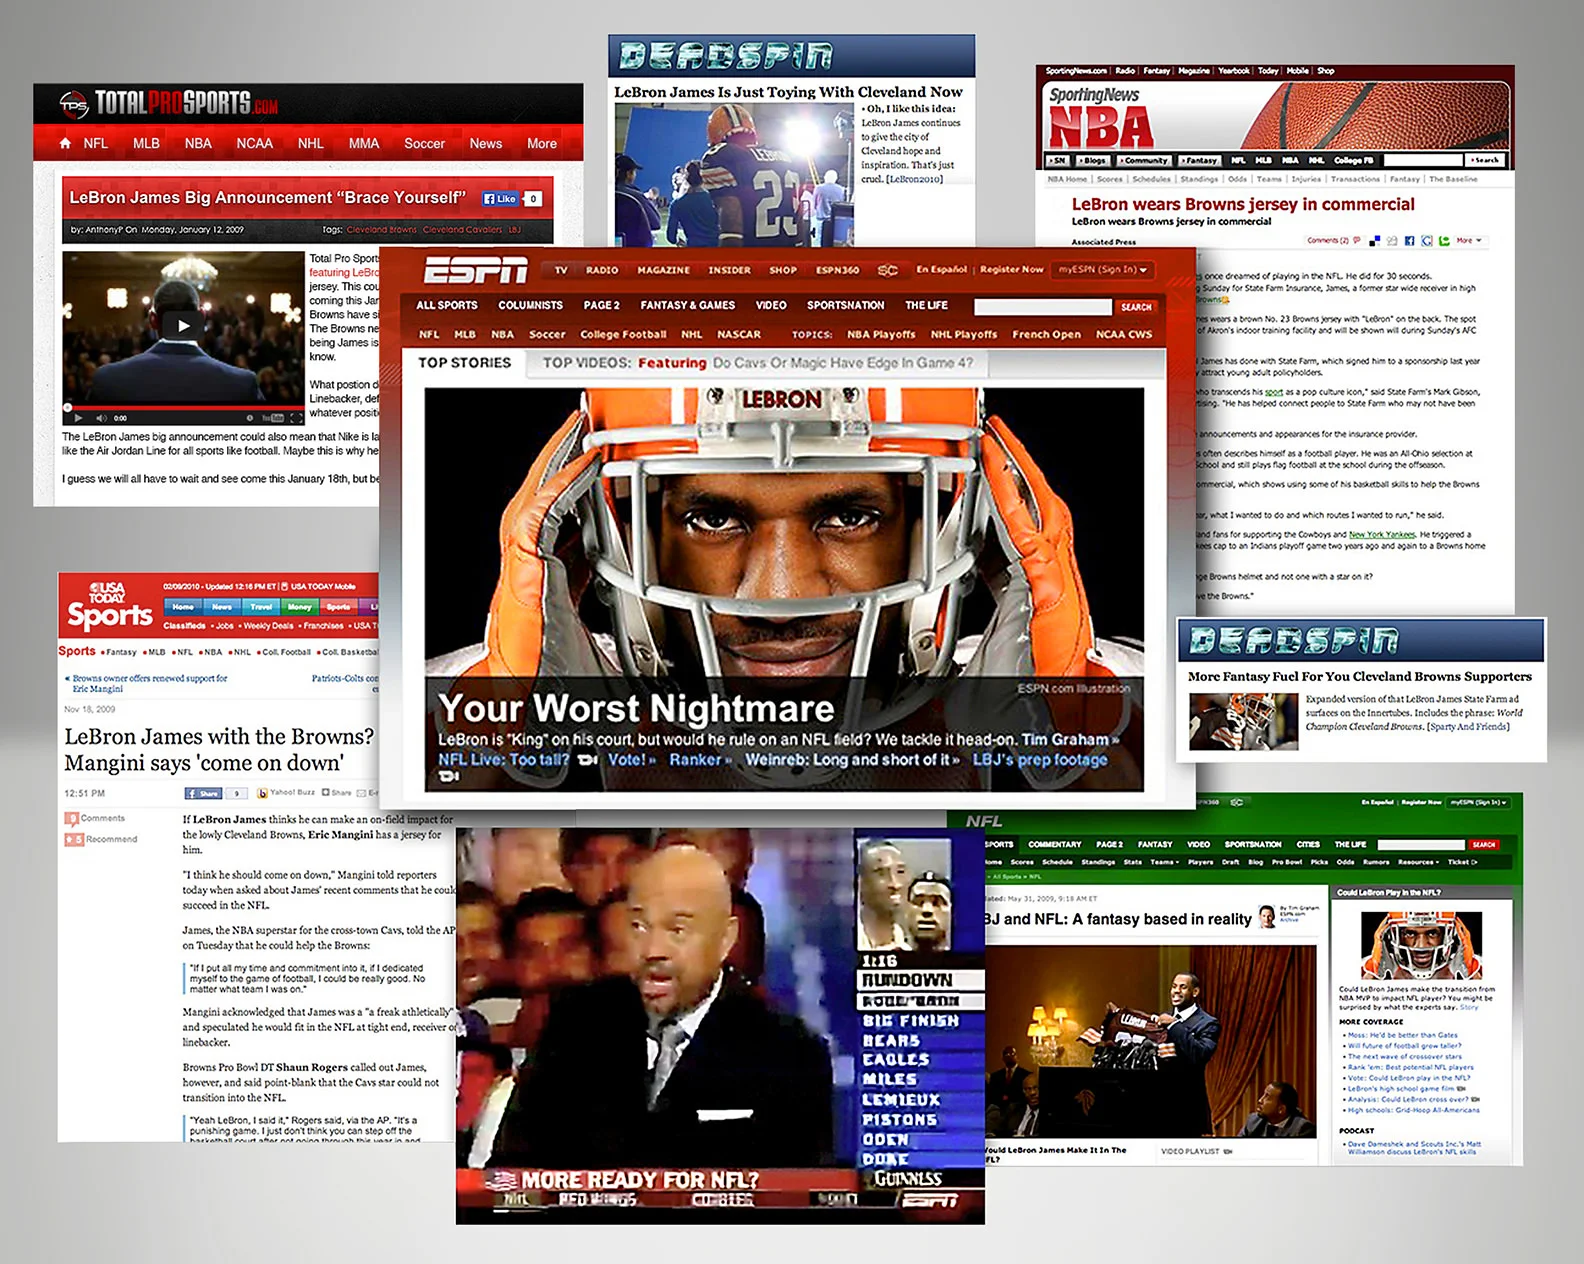The image size is (1584, 1264).
Task: Open COLUMNISTS menu on ESPN
Action: 530,306
